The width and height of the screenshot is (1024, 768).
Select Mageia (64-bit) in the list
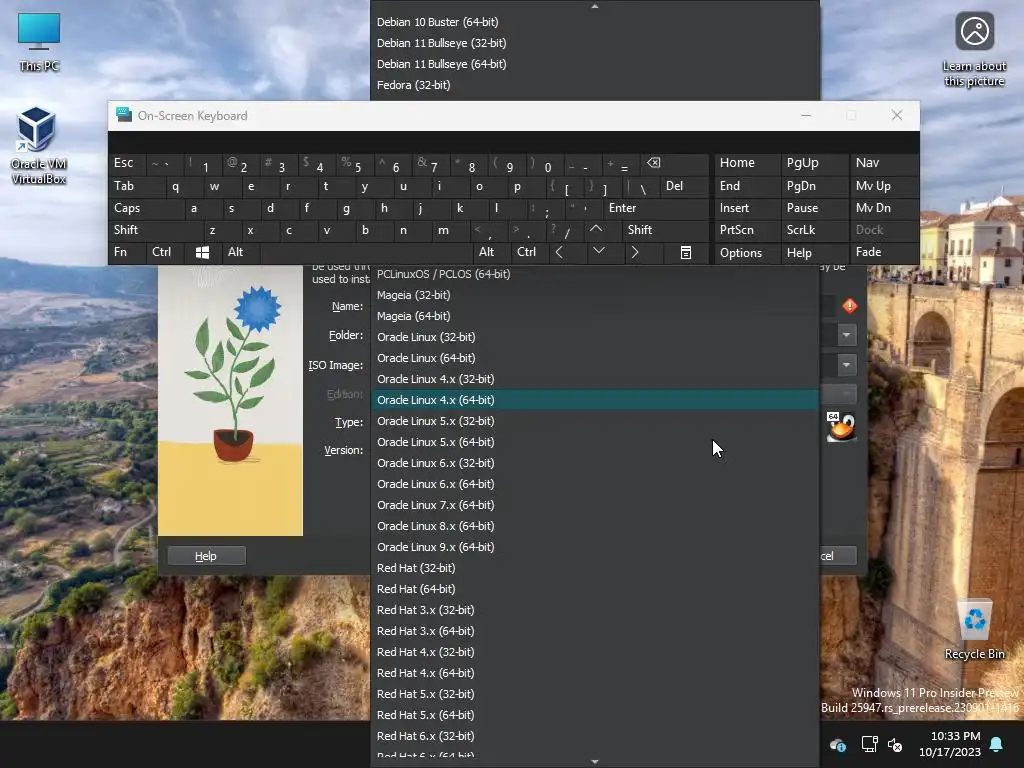click(x=594, y=316)
